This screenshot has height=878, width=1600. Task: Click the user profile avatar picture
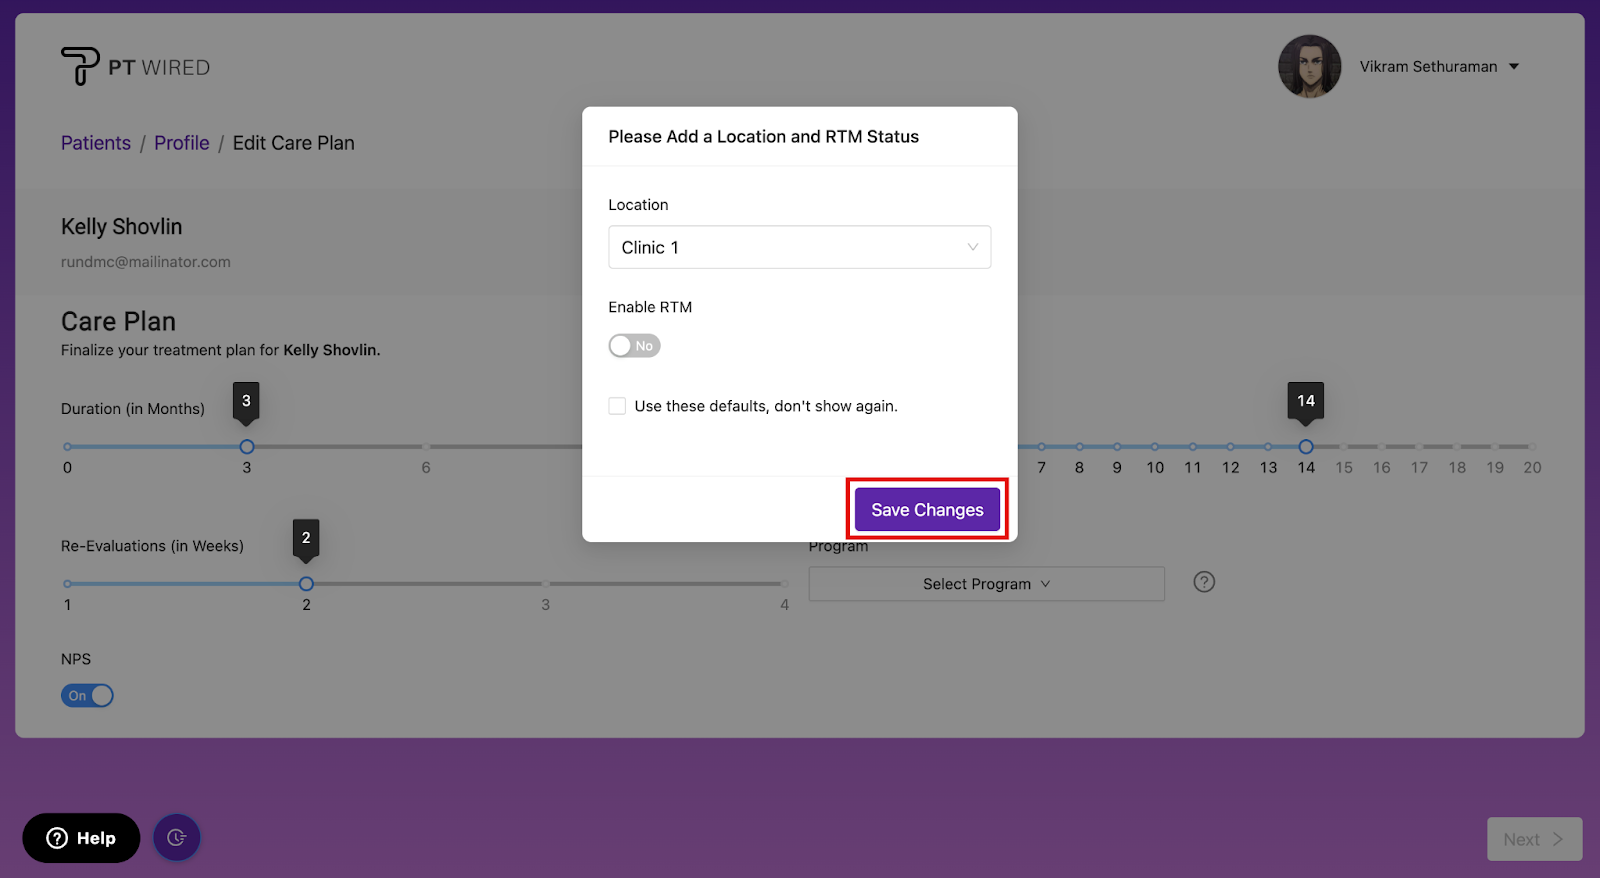(1309, 67)
